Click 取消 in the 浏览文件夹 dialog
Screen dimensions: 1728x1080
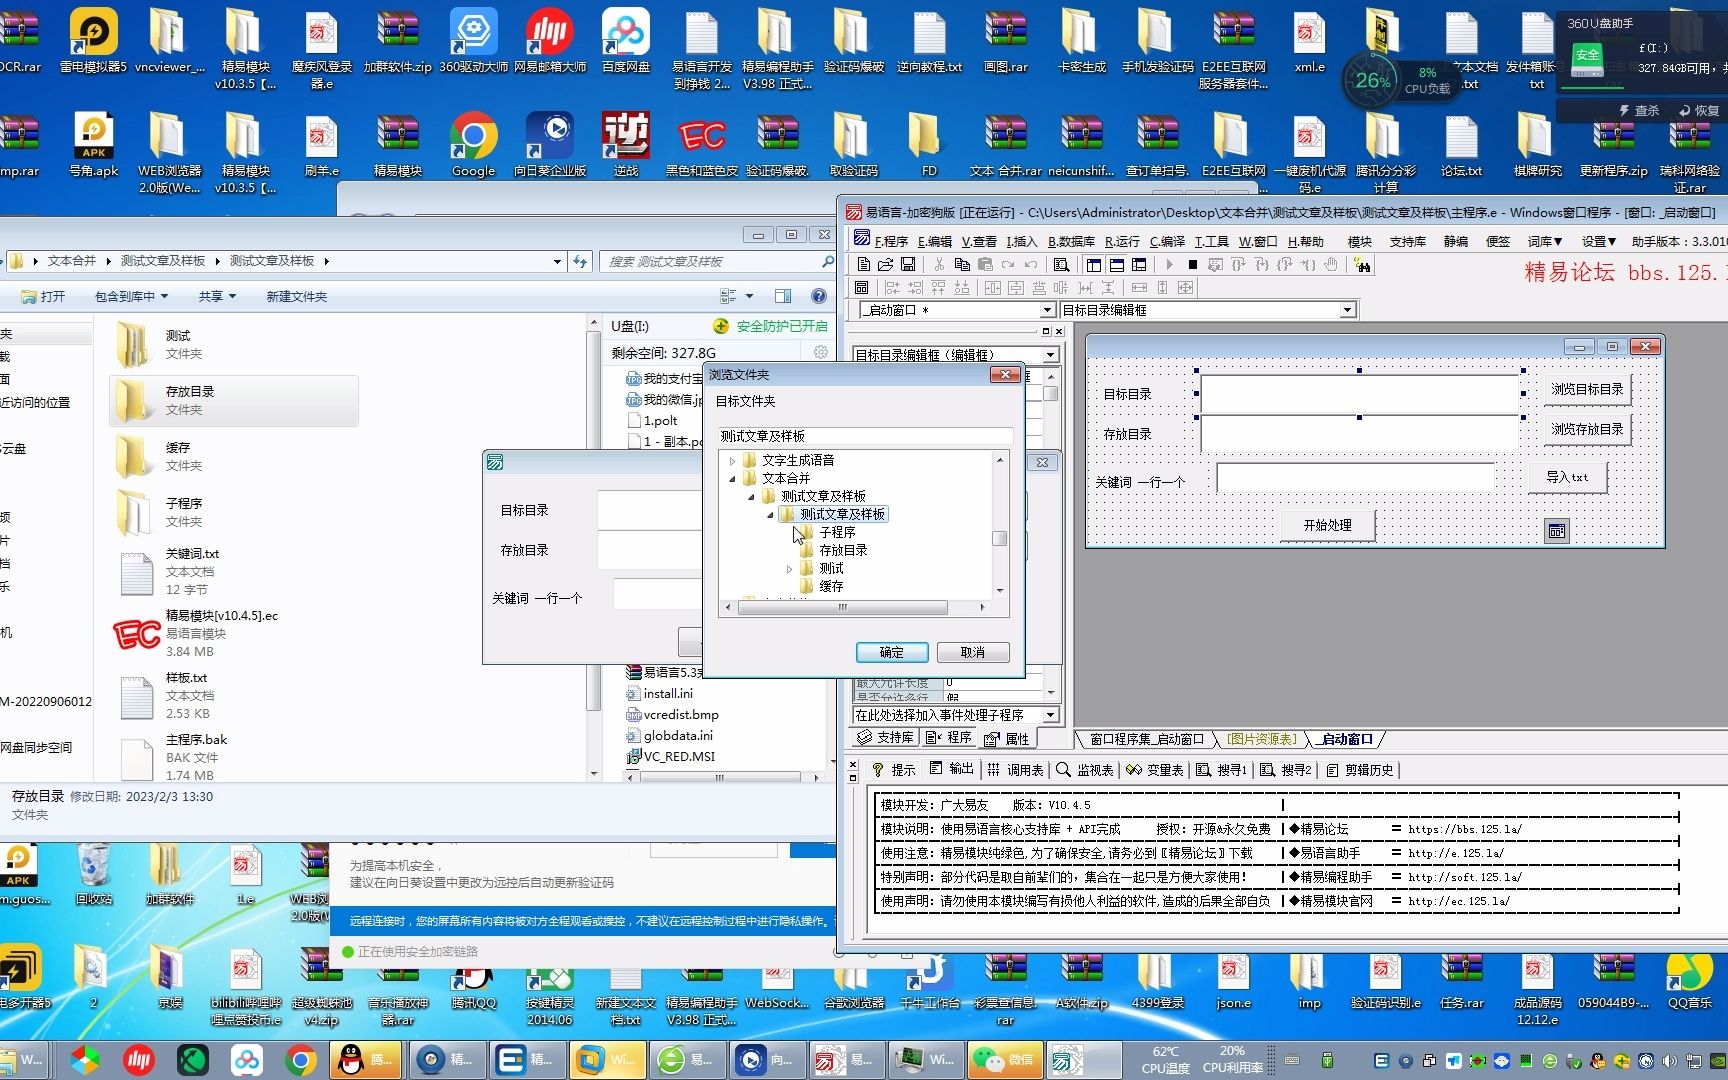pyautogui.click(x=973, y=653)
